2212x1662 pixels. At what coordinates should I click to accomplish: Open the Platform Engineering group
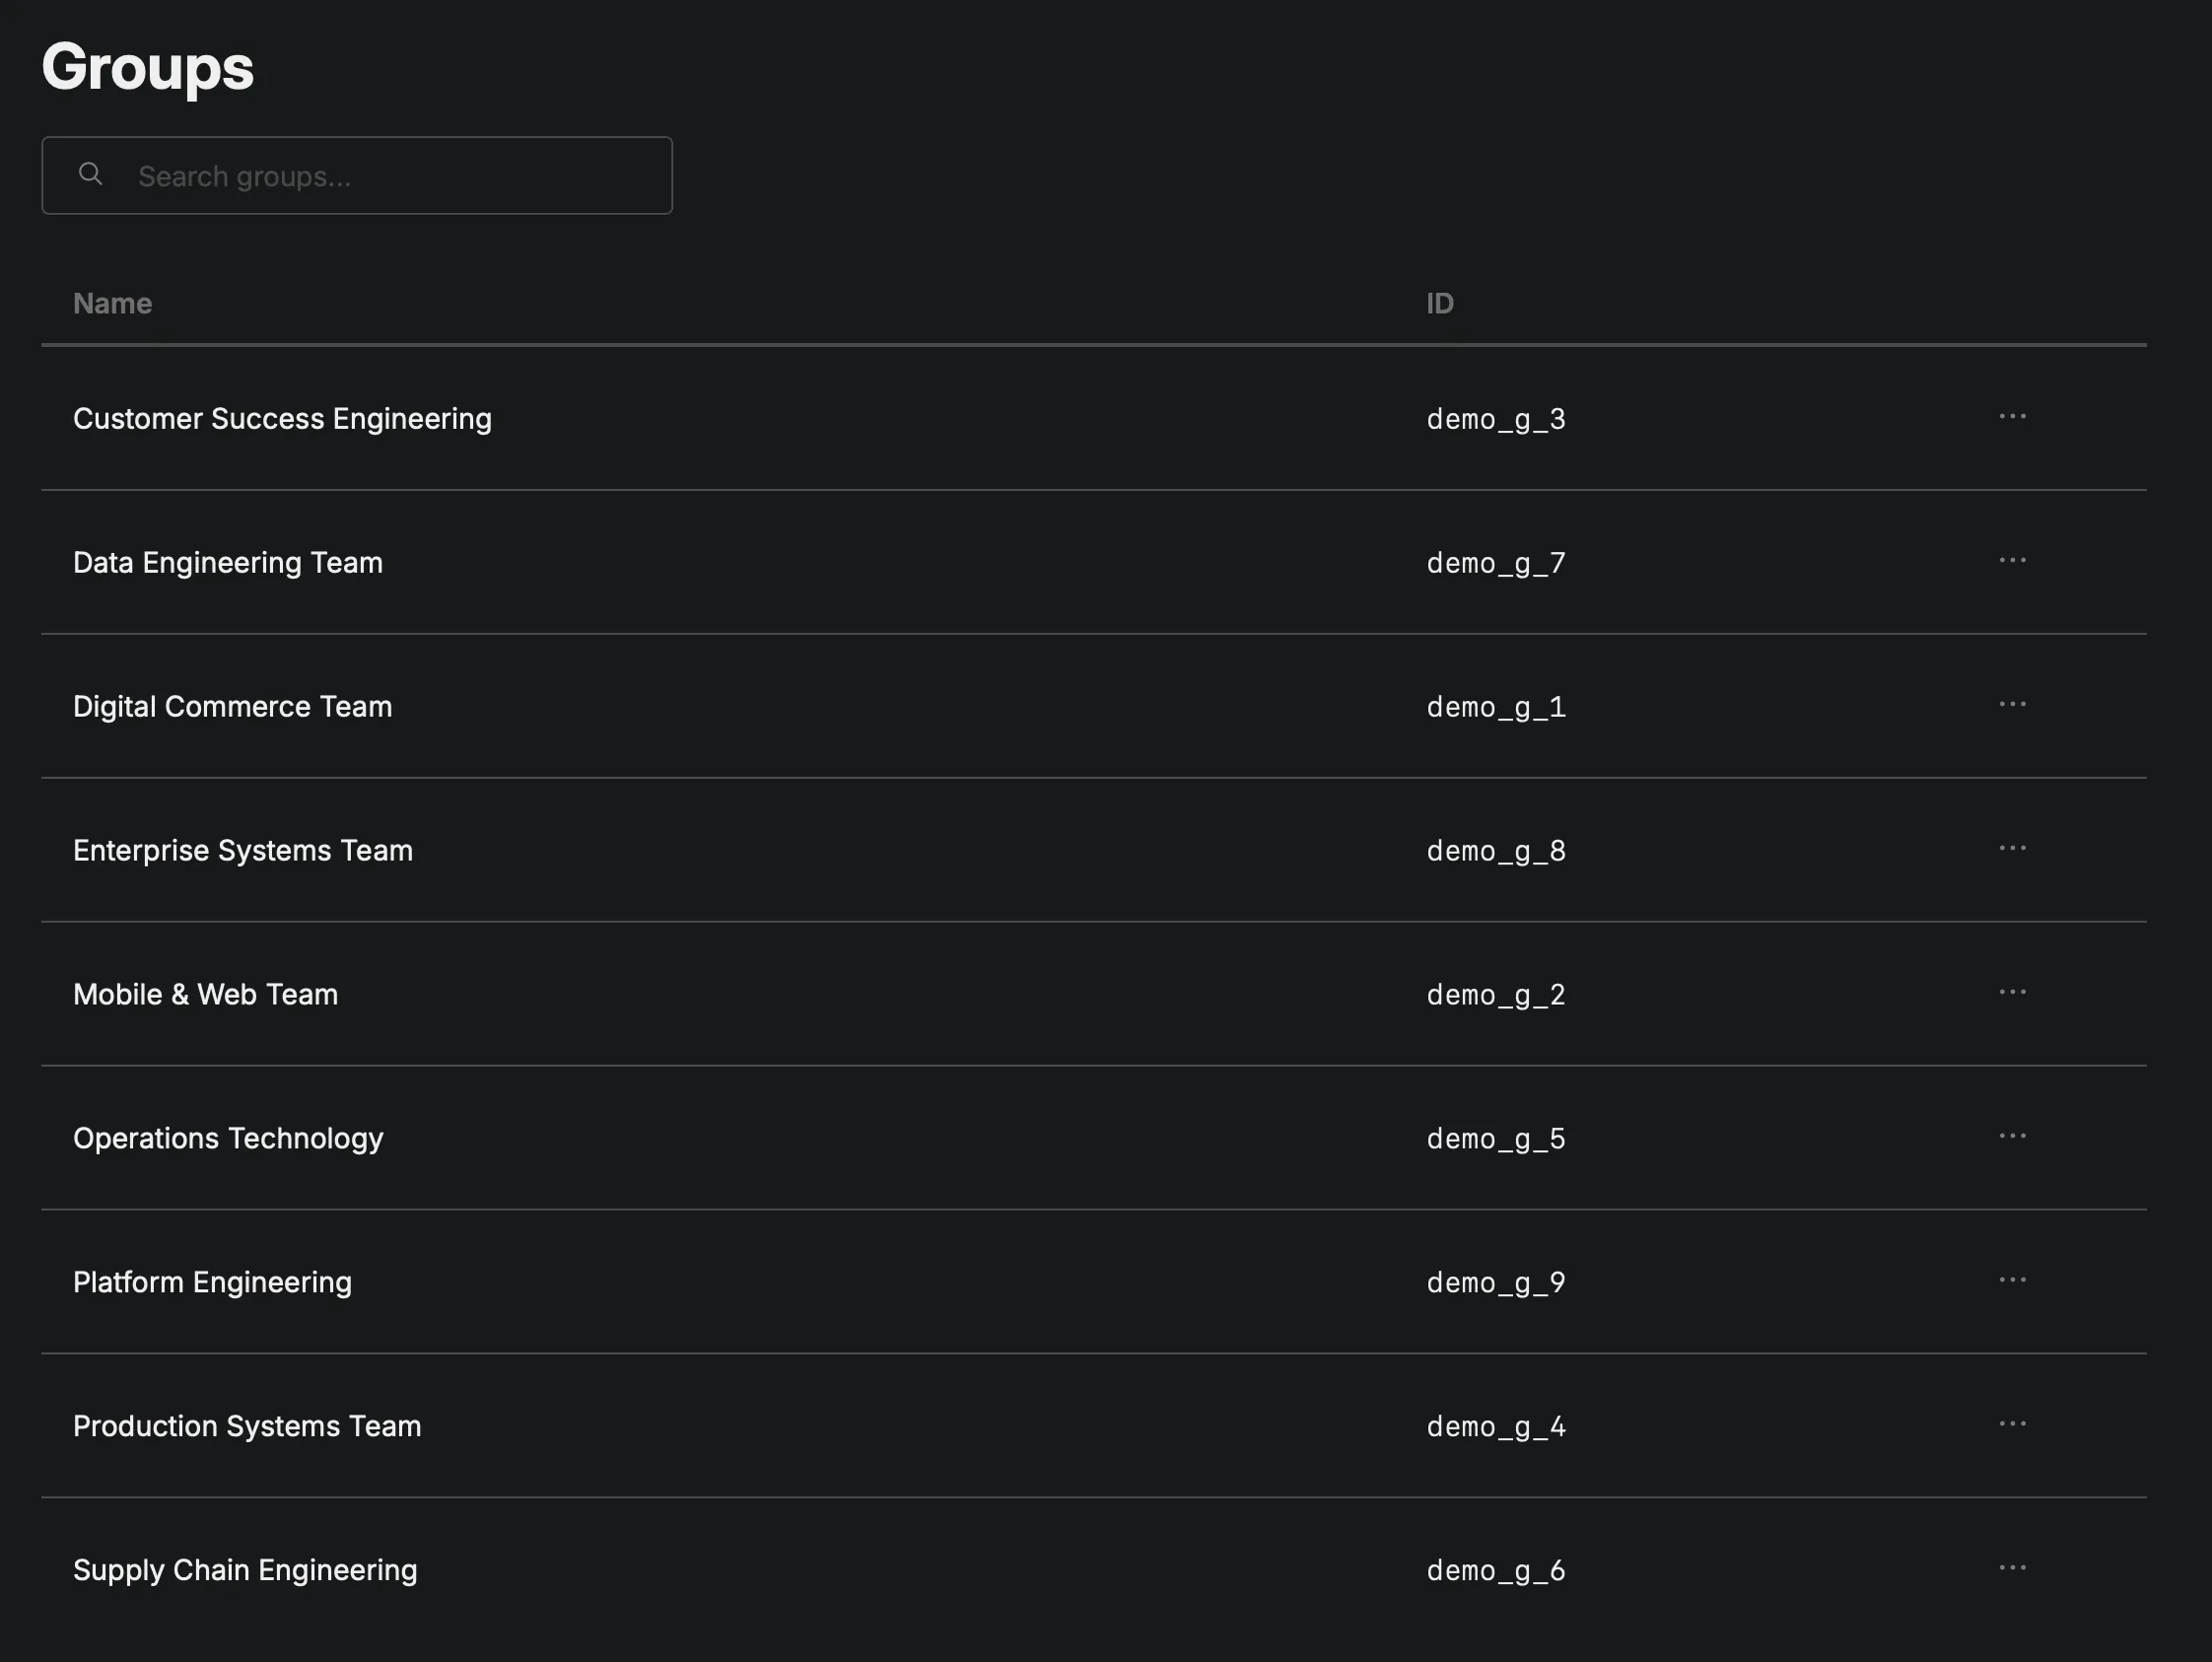pos(212,1282)
